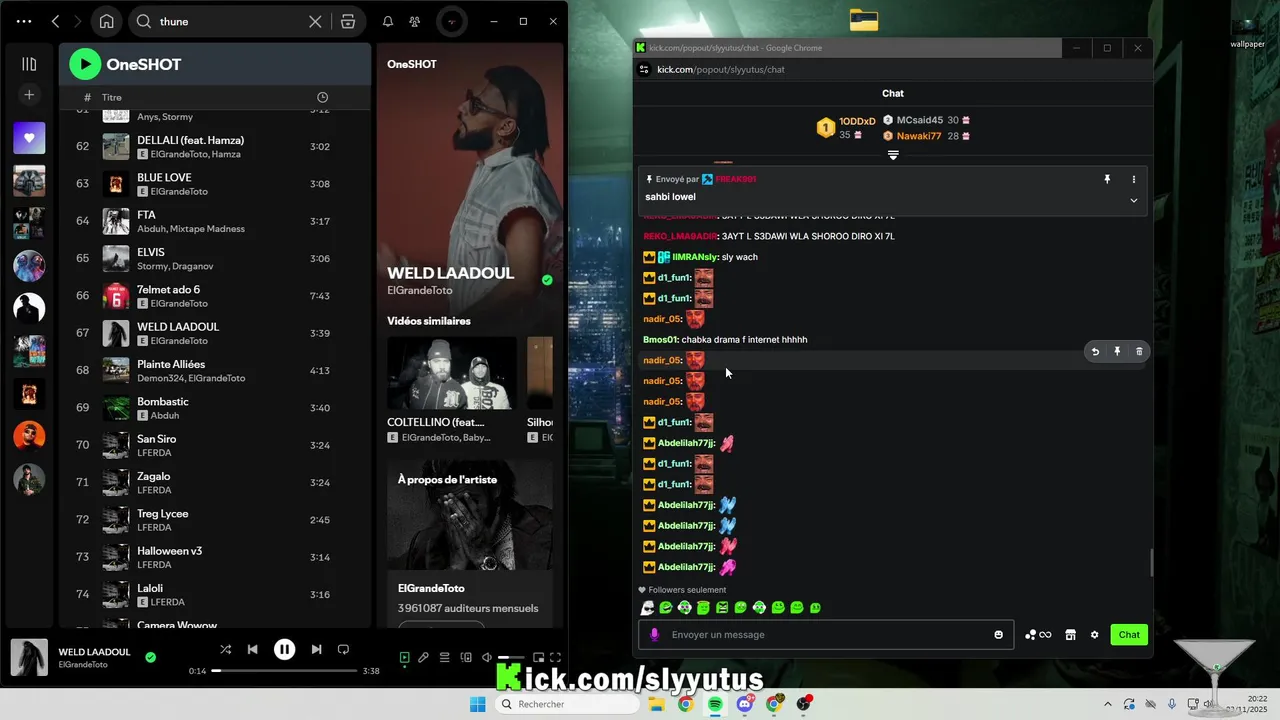The width and height of the screenshot is (1280, 720).
Task: Sort tracks by the Titre column
Action: [x=112, y=97]
